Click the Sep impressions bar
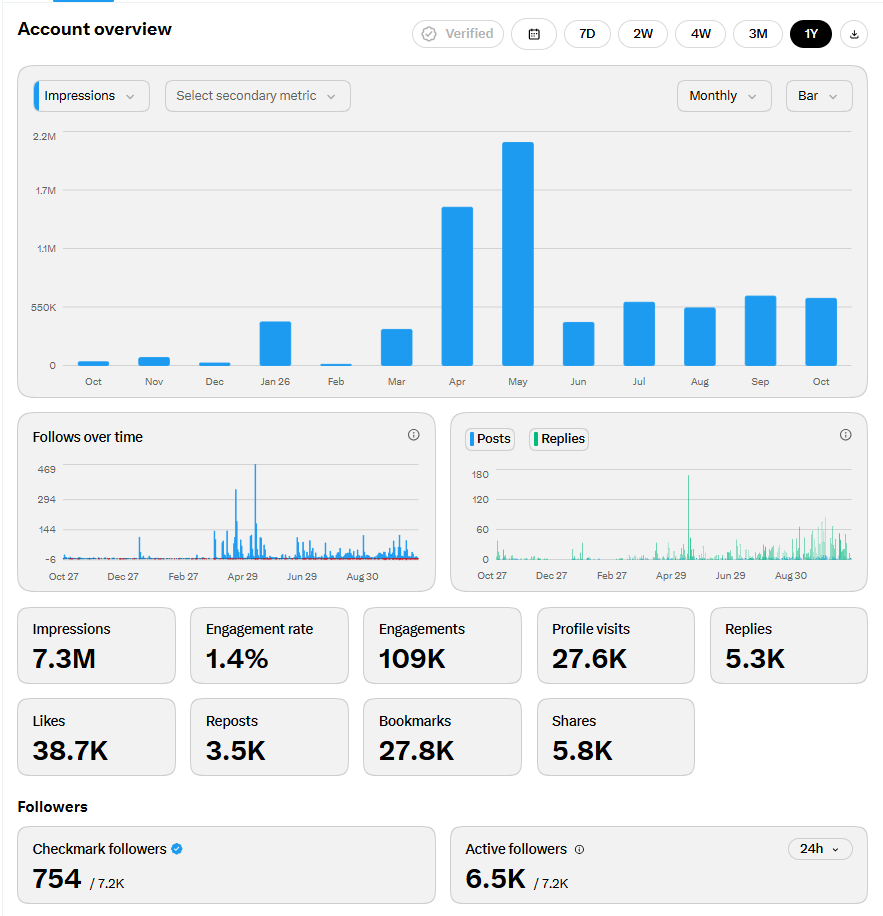 click(x=760, y=331)
